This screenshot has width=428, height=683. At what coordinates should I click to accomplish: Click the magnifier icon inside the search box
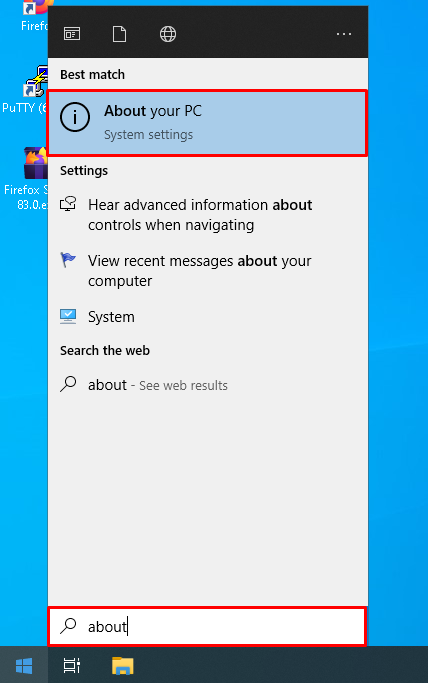(68, 626)
